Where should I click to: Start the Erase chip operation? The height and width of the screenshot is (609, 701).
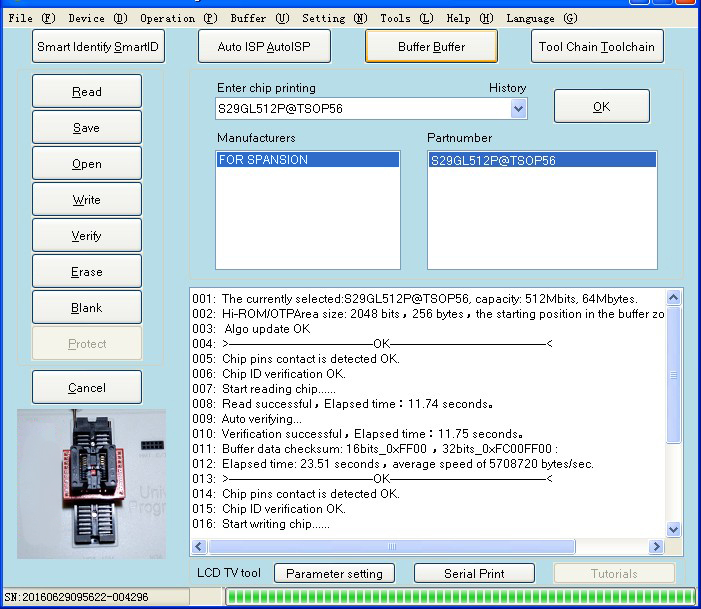point(87,272)
